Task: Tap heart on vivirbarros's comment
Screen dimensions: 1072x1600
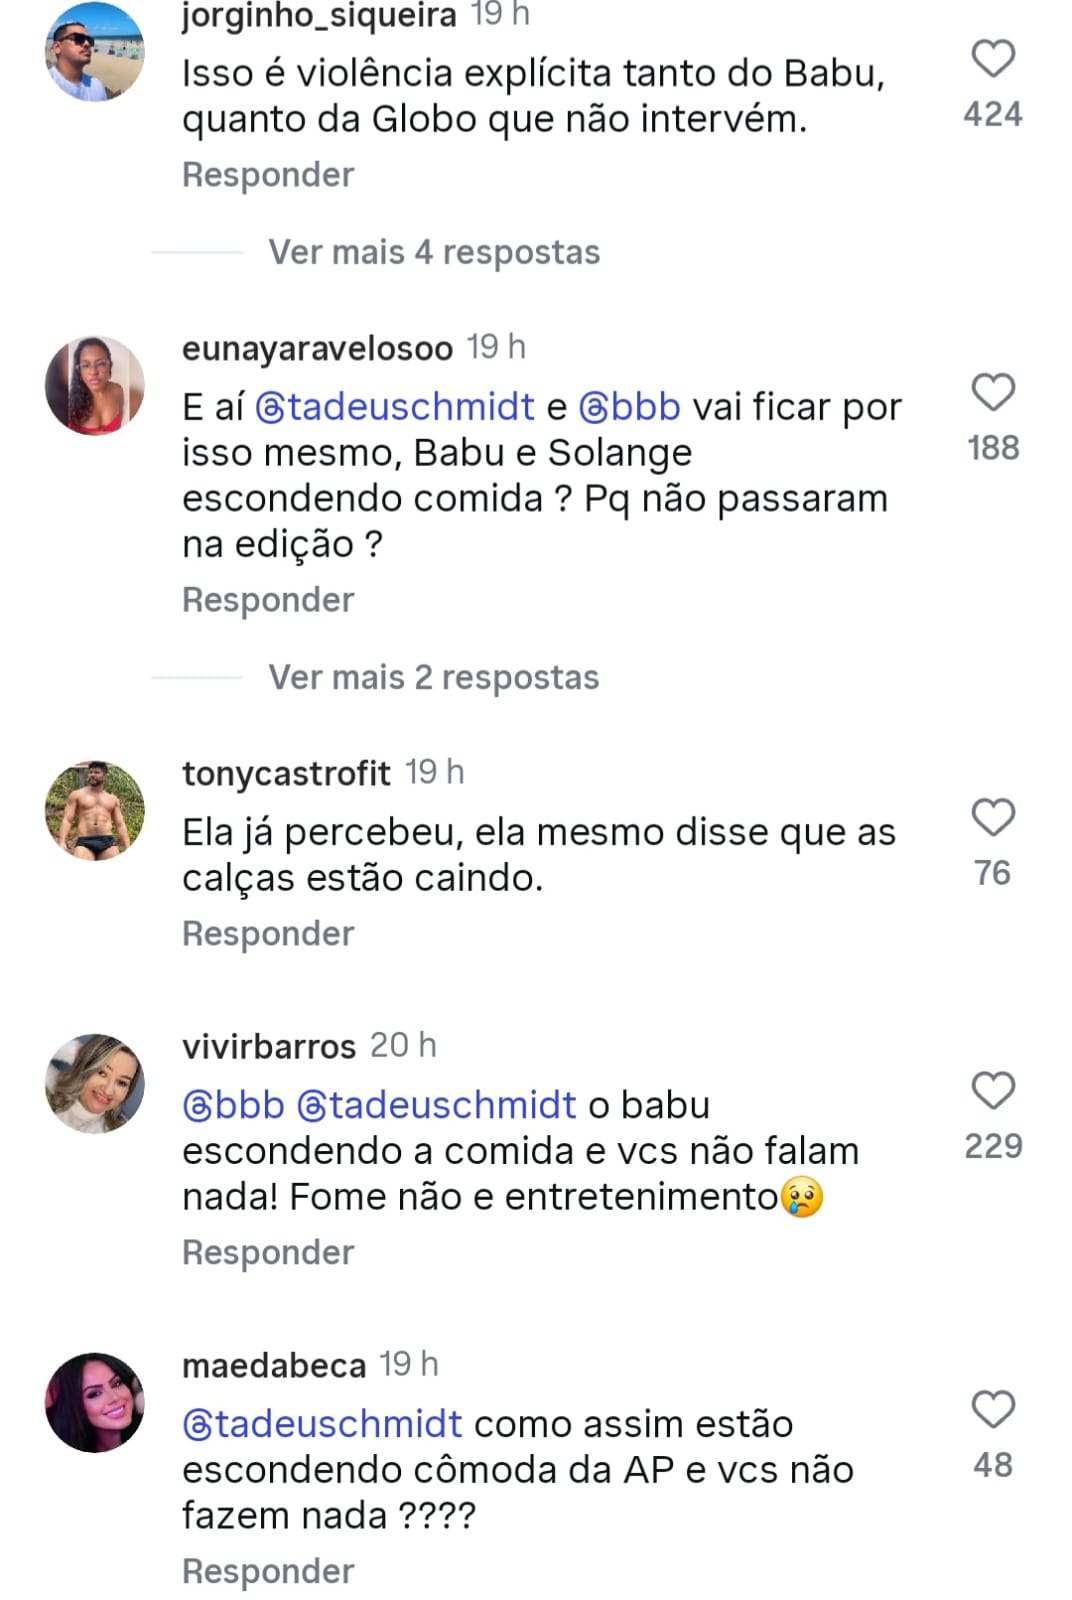Action: tap(993, 1090)
